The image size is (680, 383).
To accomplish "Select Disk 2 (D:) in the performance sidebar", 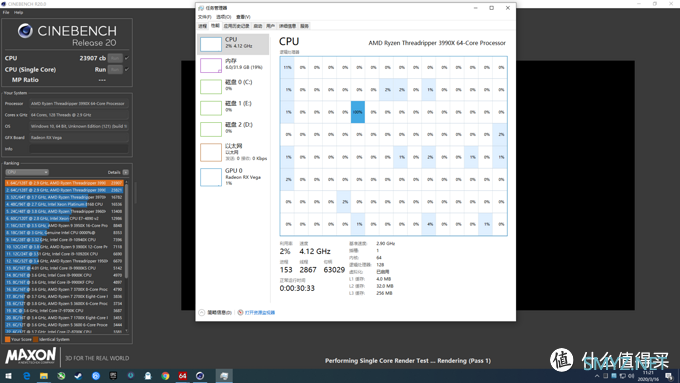I will point(233,129).
